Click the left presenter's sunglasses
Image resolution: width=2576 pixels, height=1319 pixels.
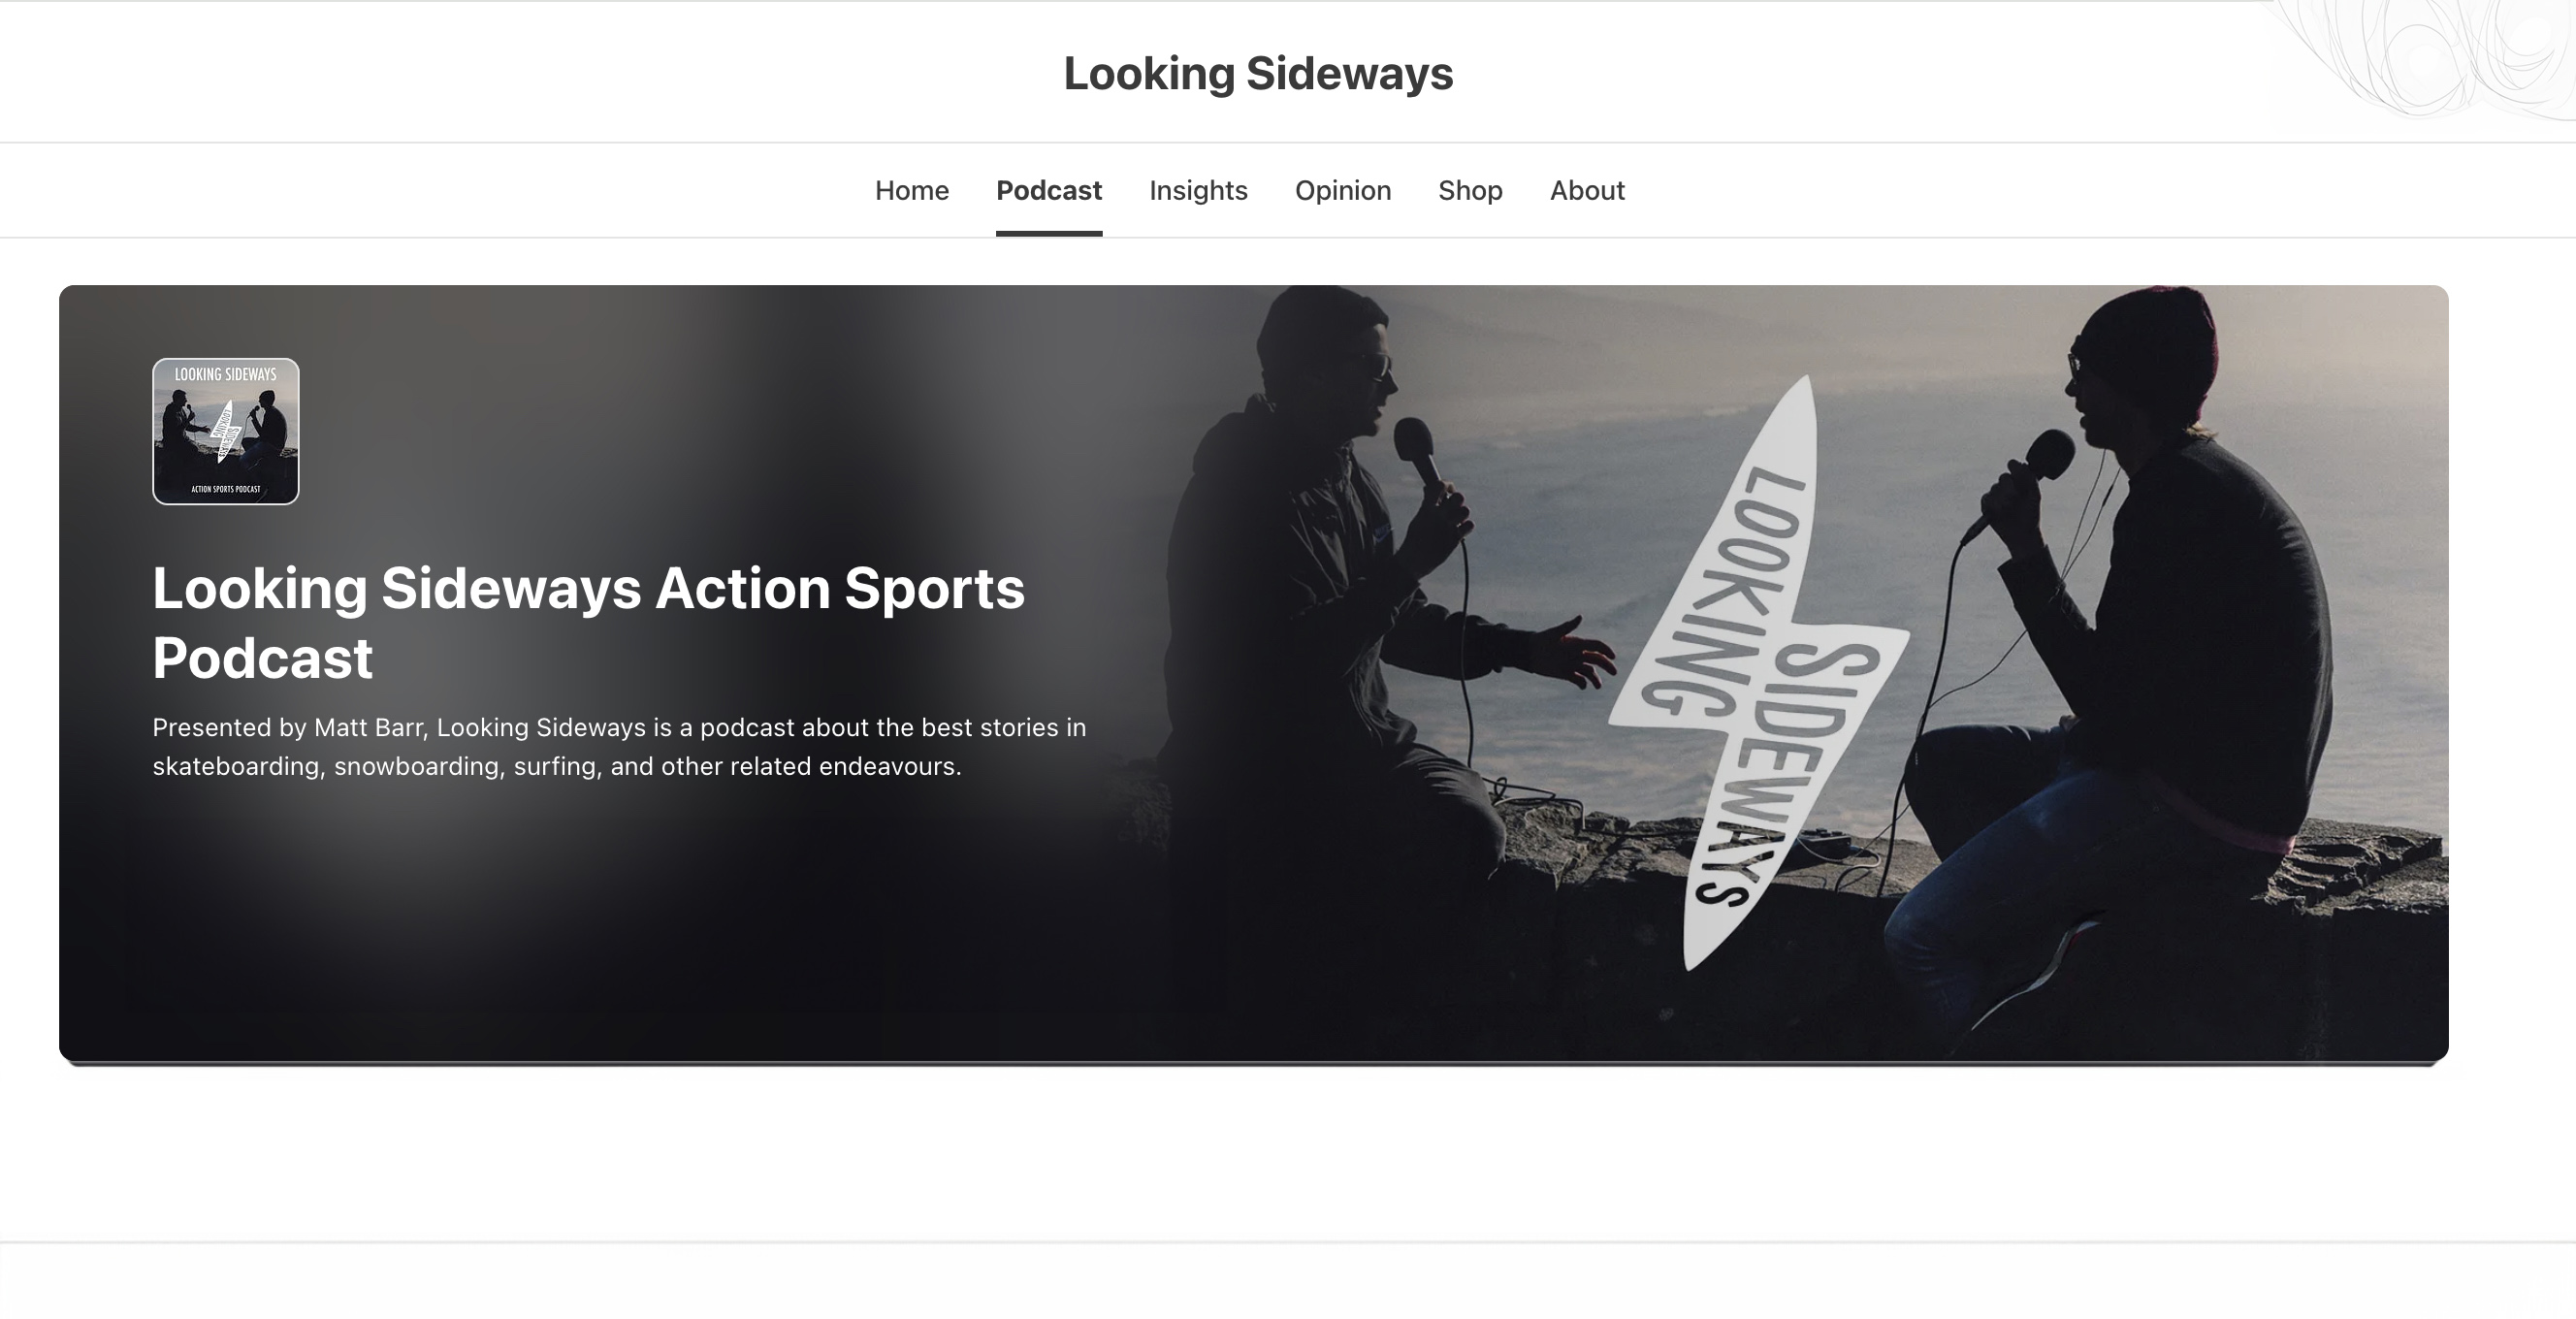[x=1375, y=366]
